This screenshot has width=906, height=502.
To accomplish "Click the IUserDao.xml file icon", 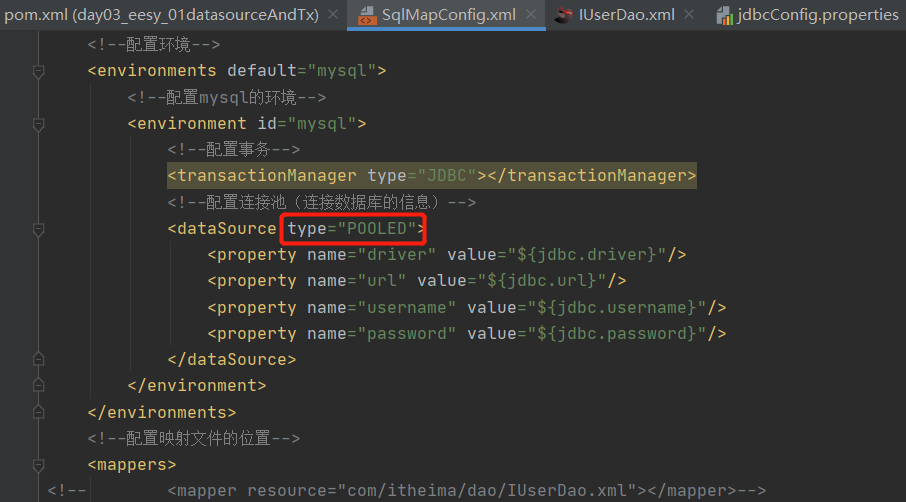I will [563, 15].
